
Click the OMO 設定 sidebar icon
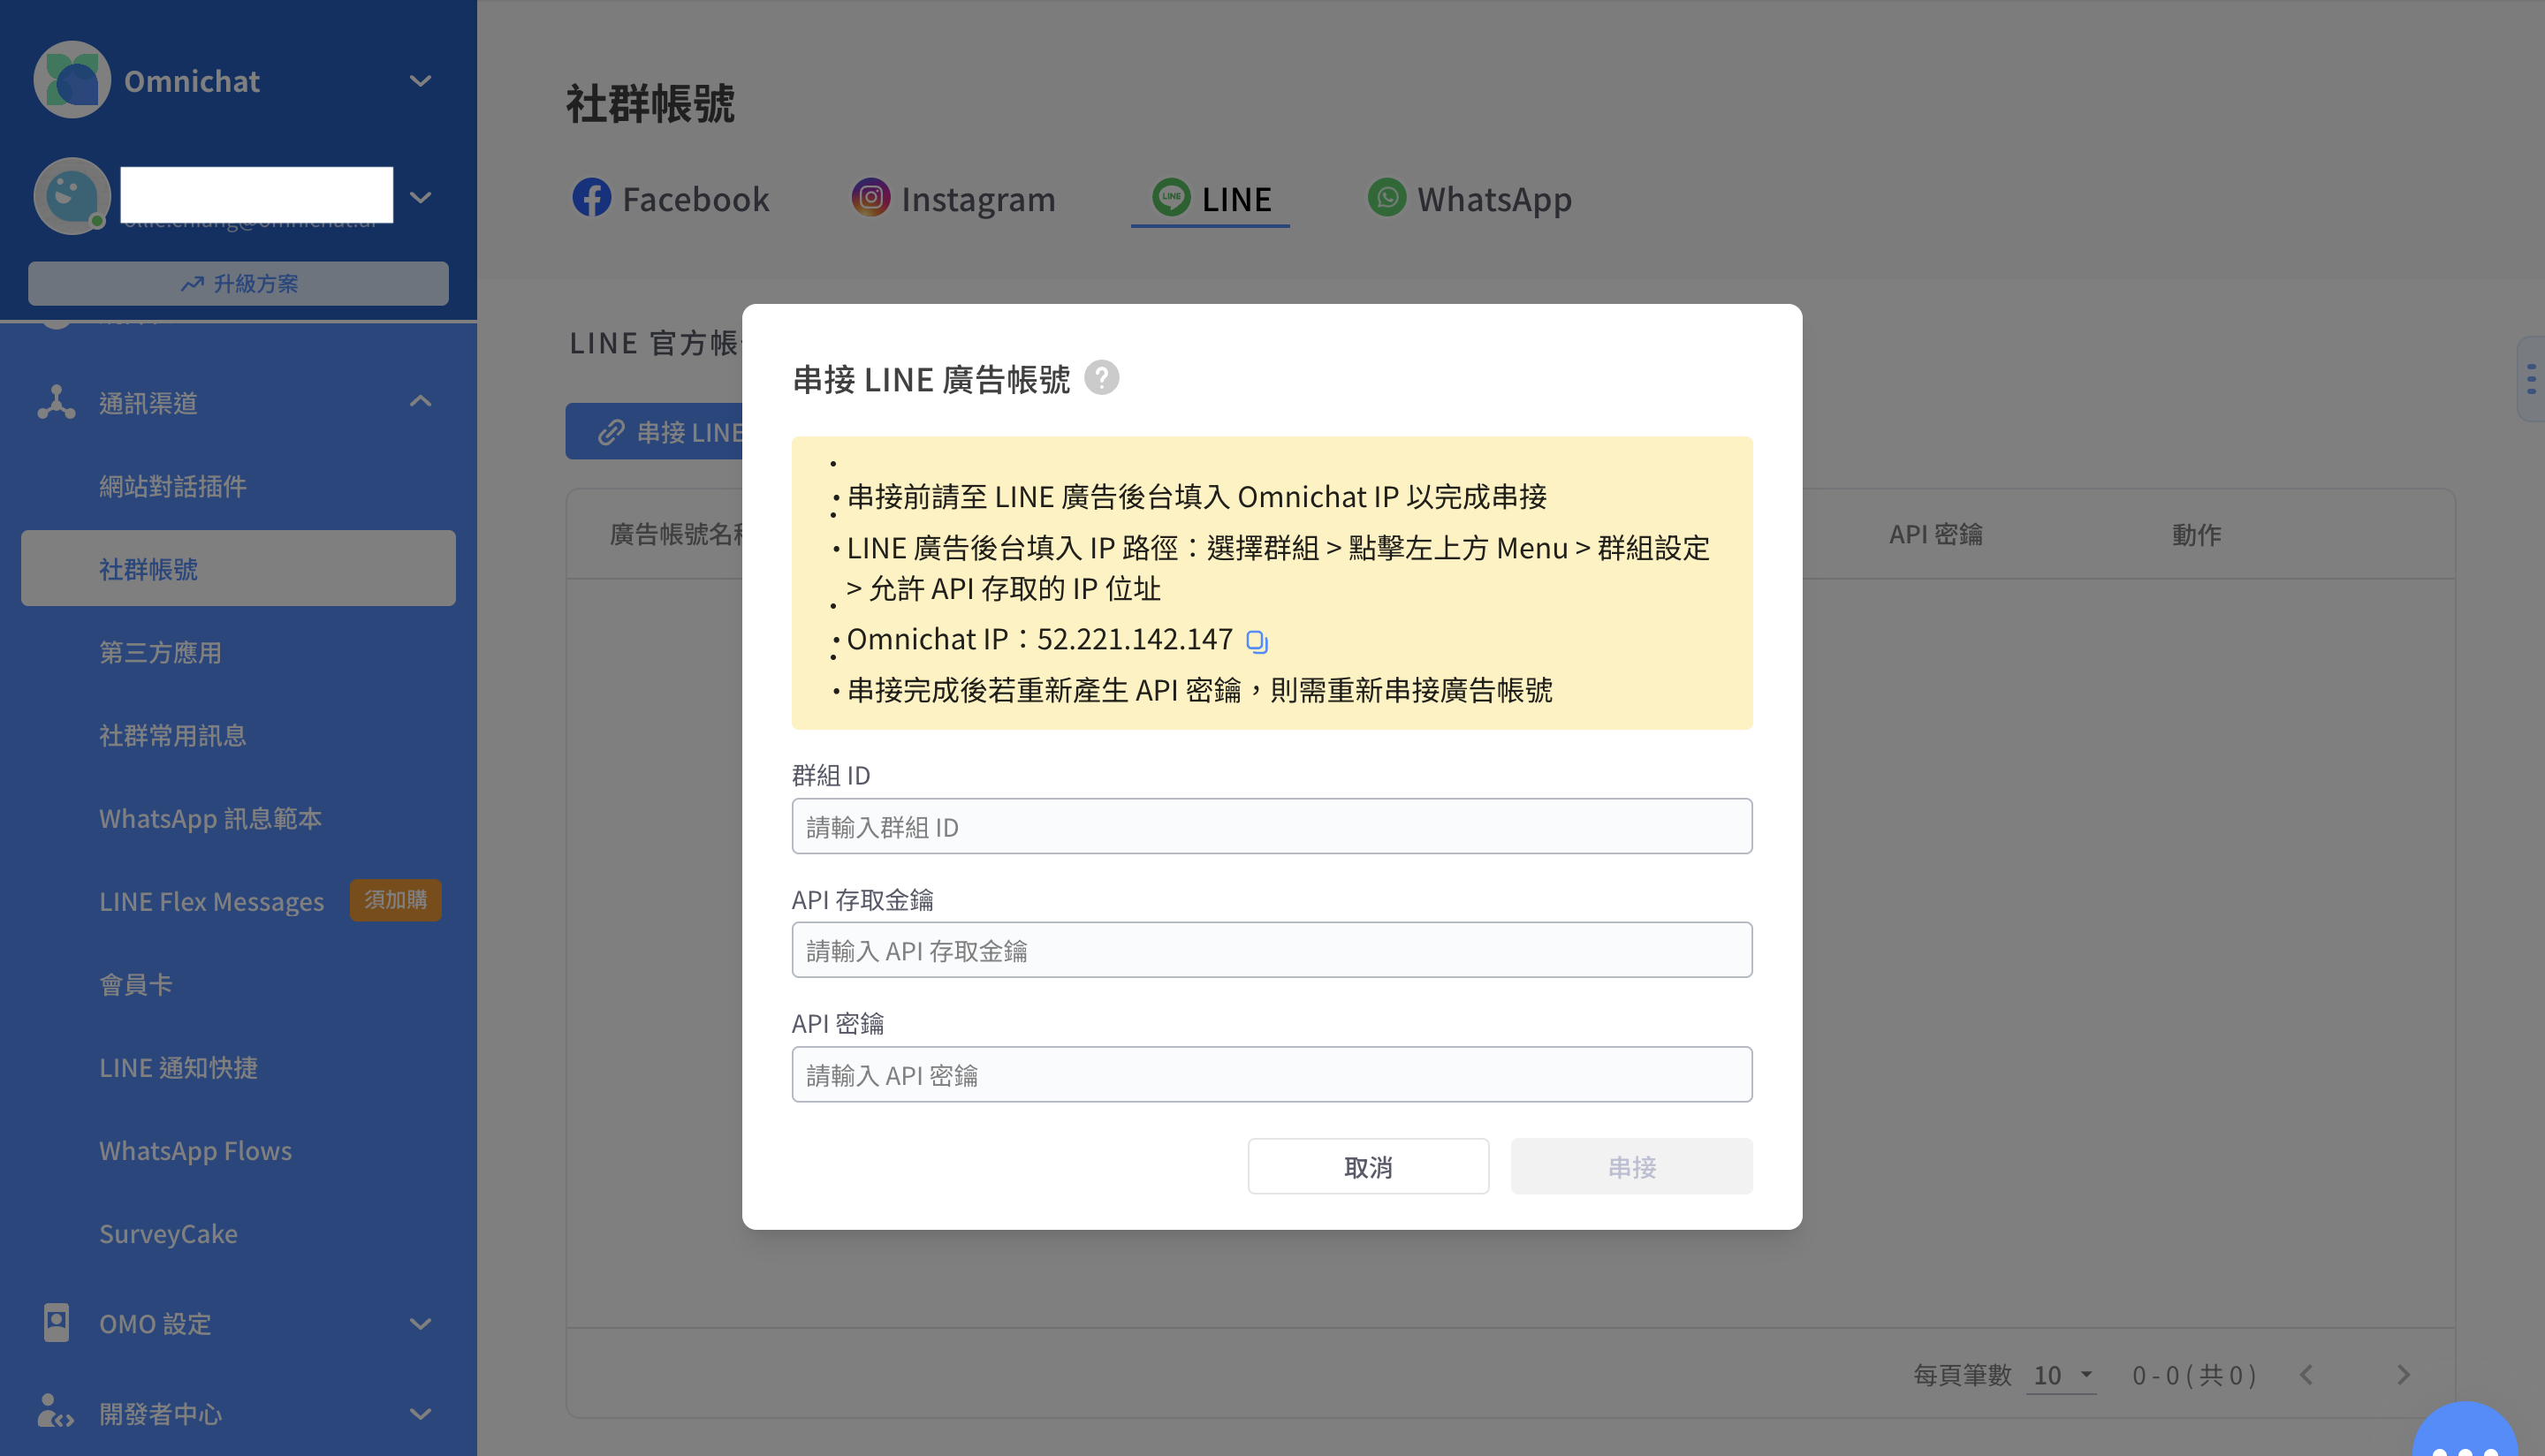tap(56, 1322)
